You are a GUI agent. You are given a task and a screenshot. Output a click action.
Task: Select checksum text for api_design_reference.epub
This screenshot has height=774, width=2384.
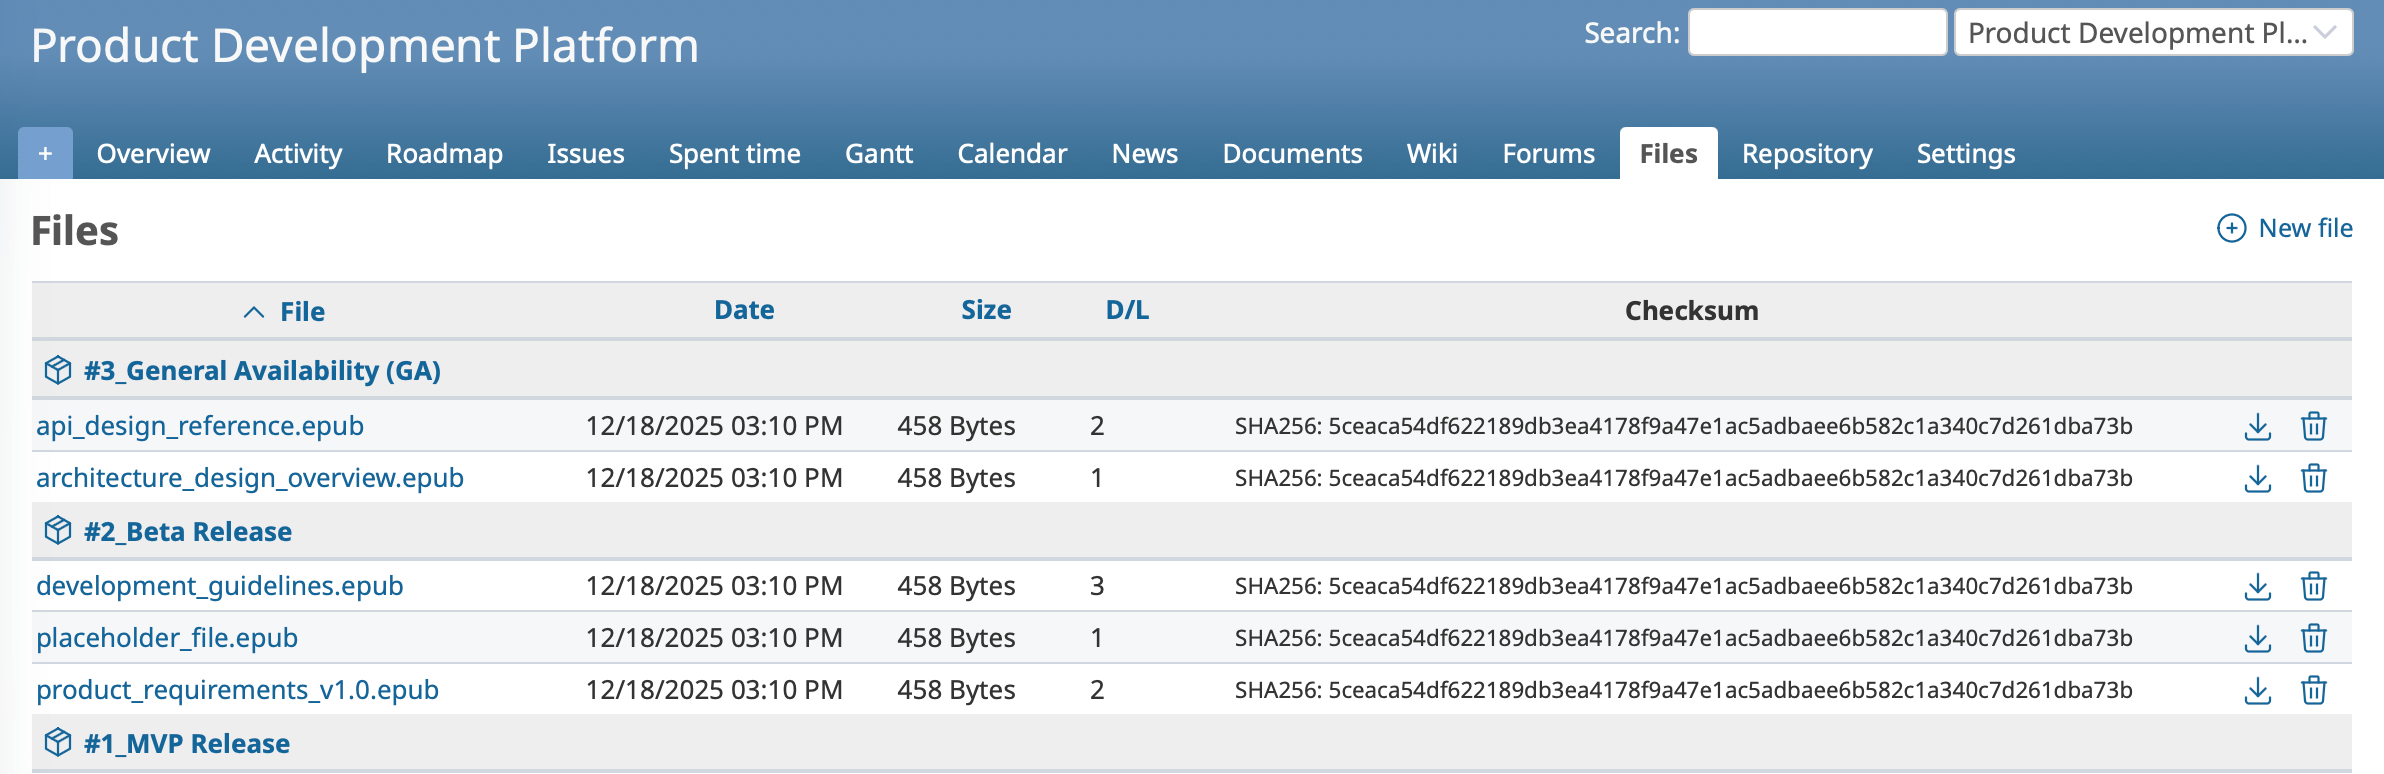click(1683, 426)
